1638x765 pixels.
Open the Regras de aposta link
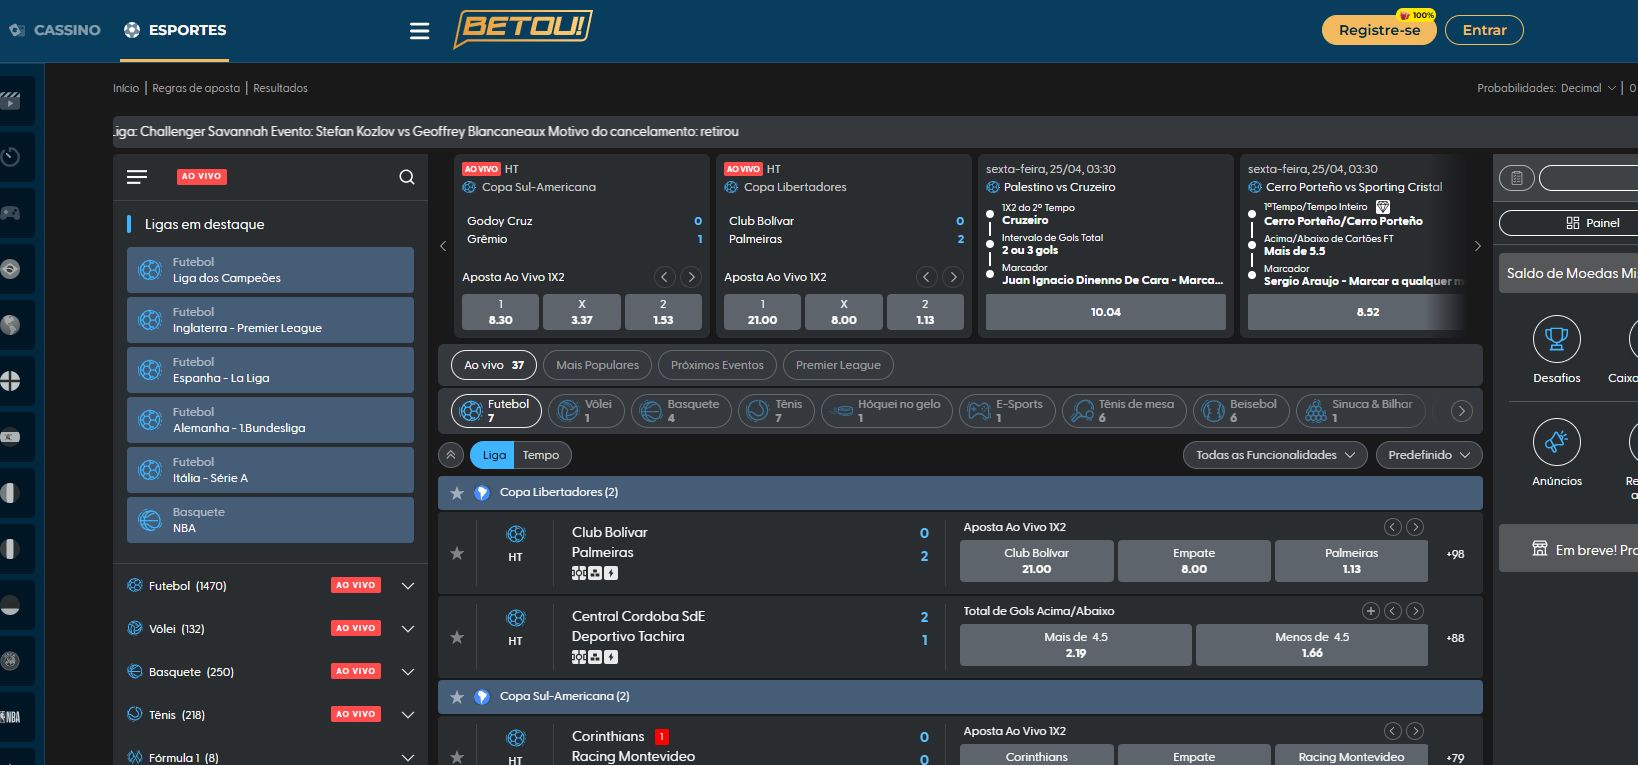point(196,88)
